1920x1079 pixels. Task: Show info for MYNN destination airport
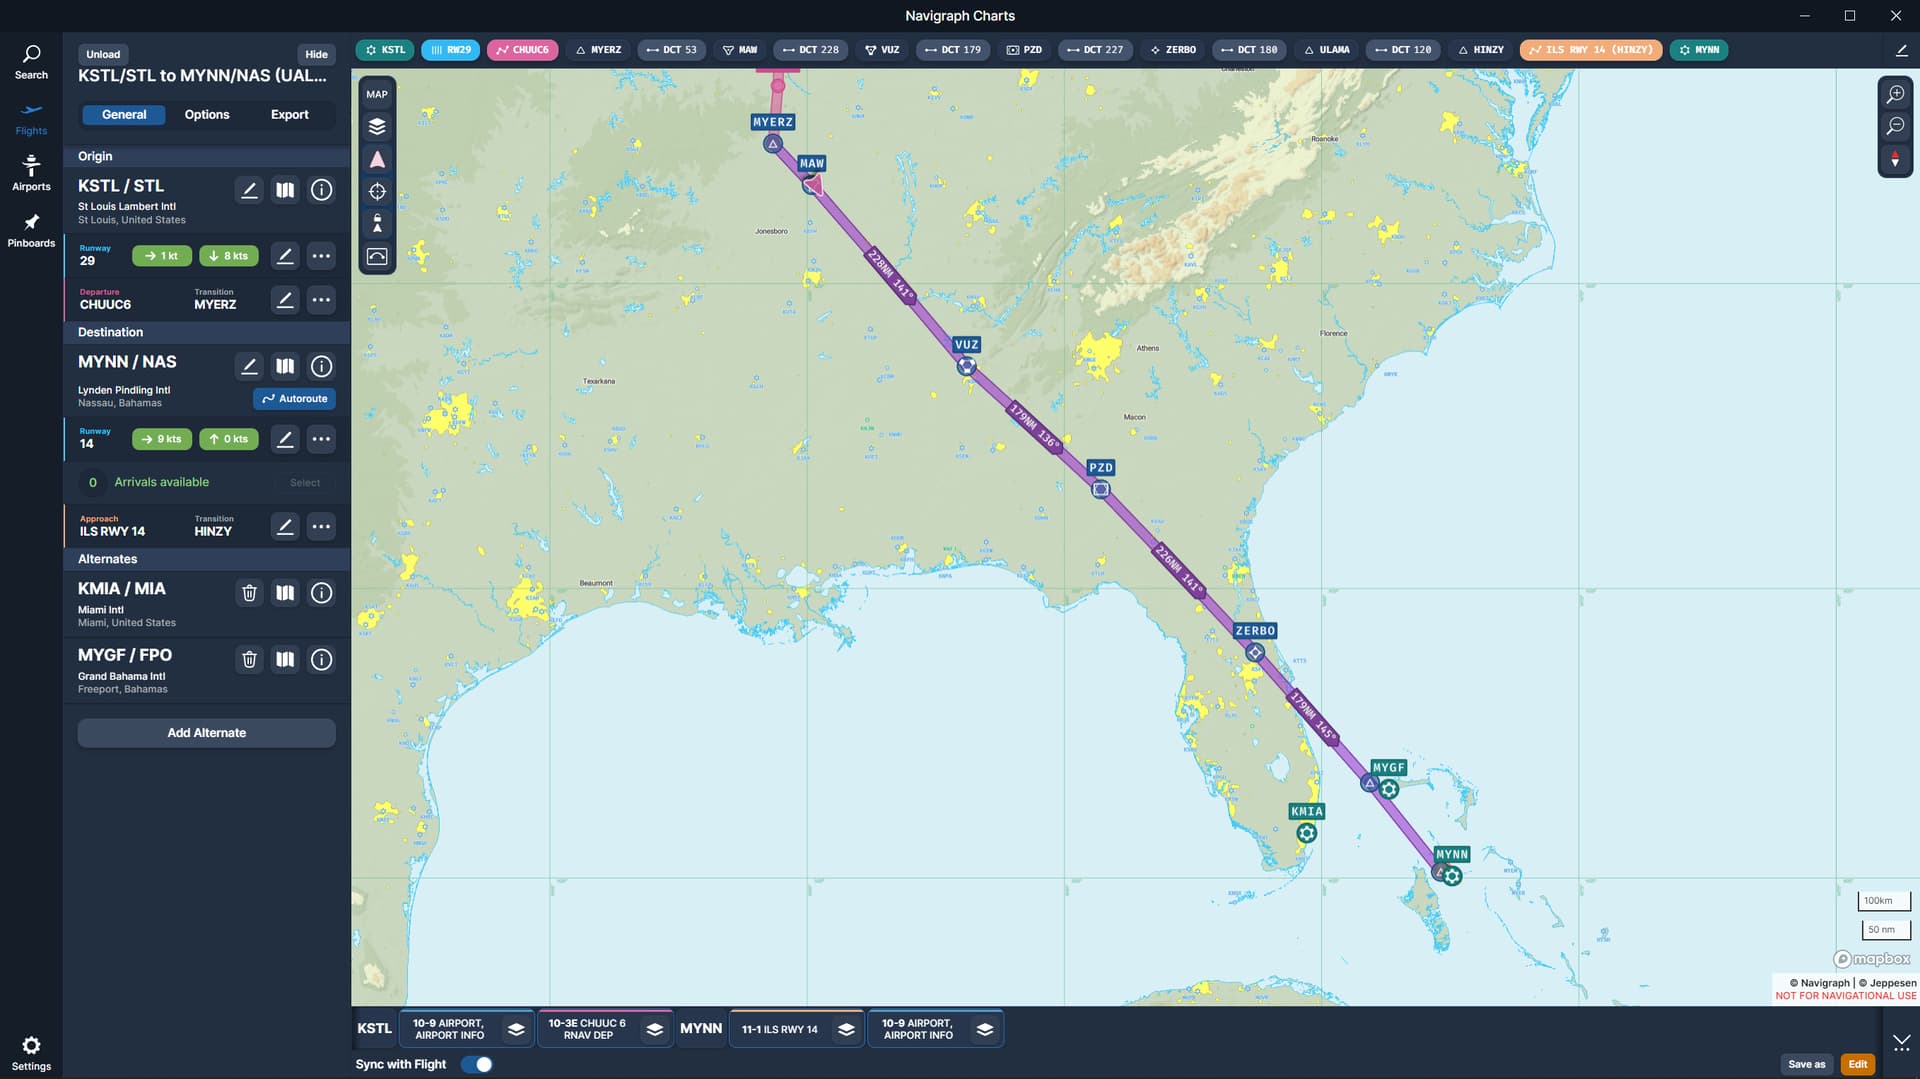321,366
